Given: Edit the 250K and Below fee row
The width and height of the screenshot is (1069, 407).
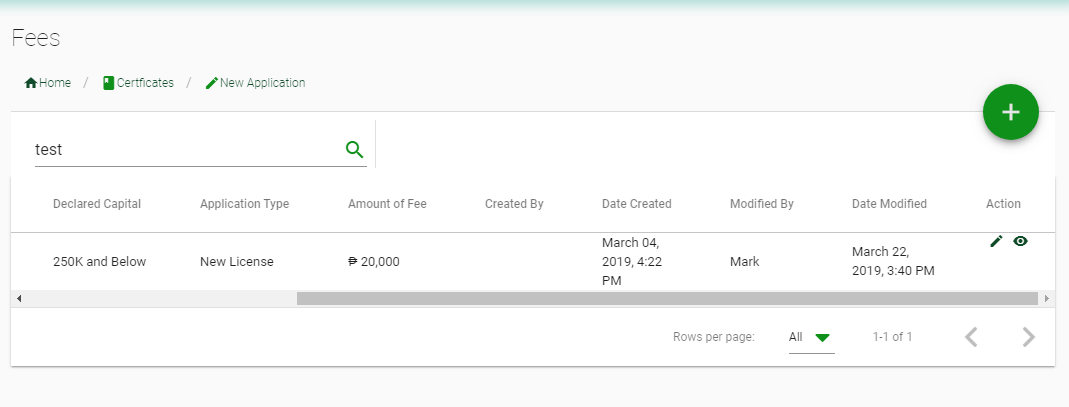Looking at the screenshot, I should (996, 241).
